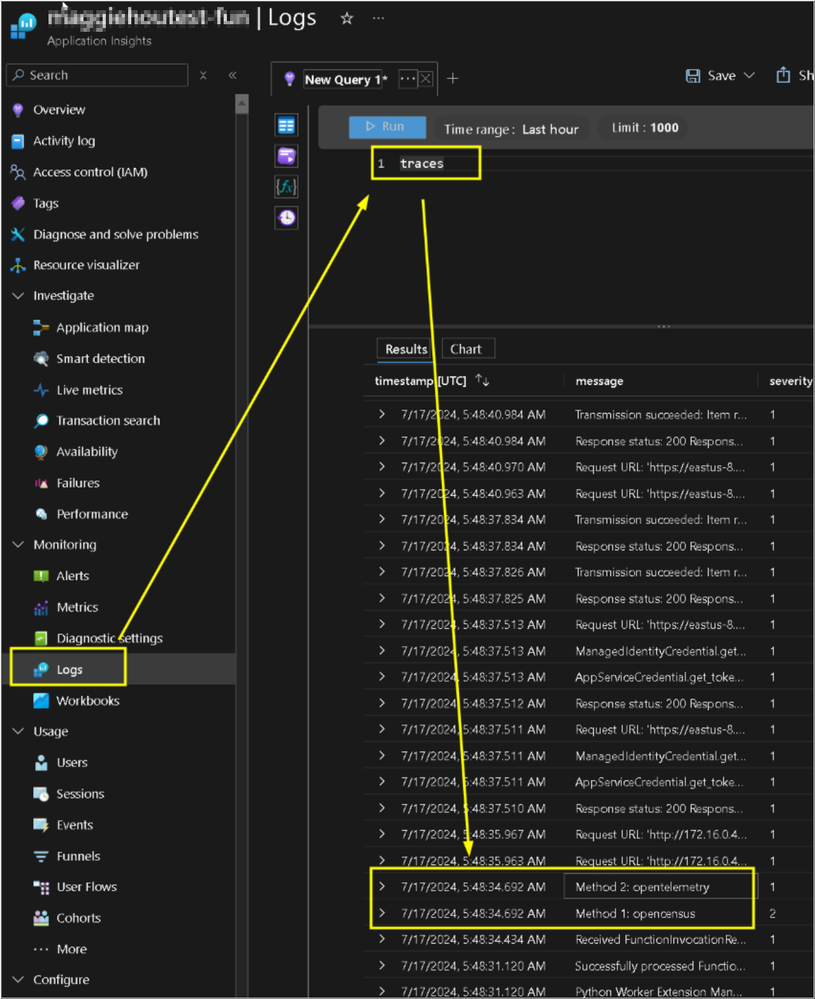Open the tables panel icon
Viewport: 815px width, 999px height.
[286, 126]
